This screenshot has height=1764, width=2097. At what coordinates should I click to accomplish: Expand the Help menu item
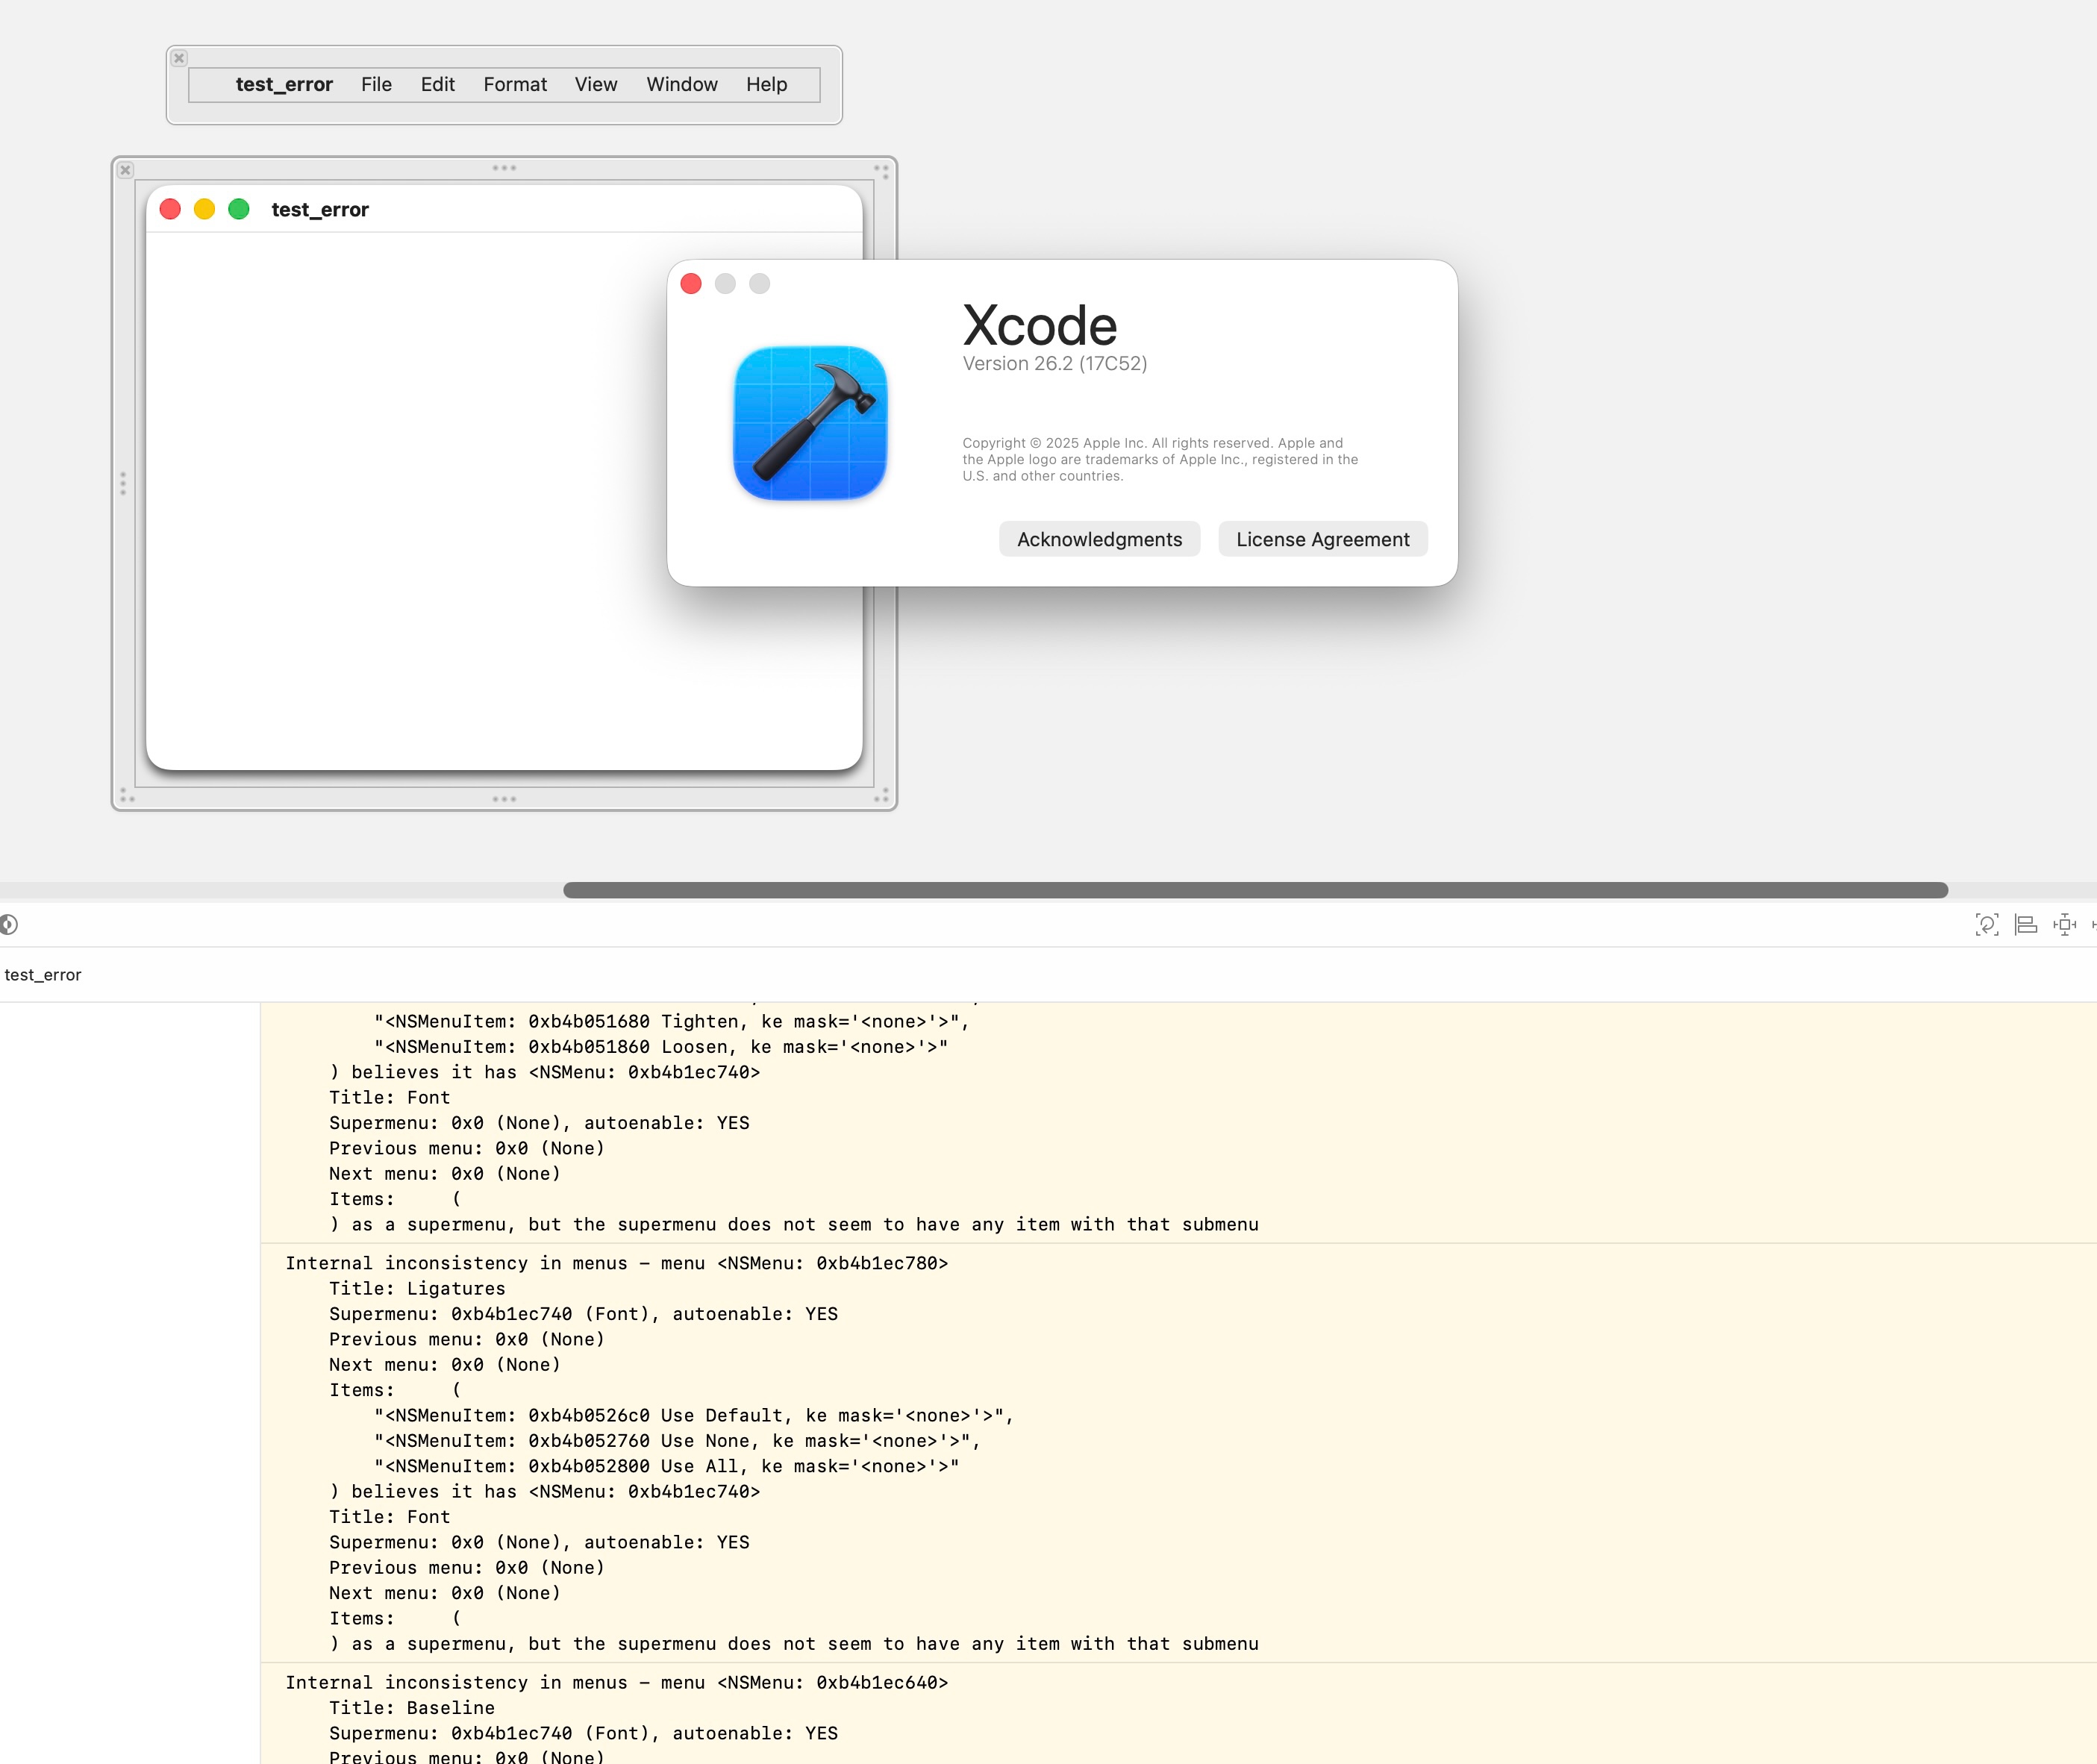tap(766, 85)
